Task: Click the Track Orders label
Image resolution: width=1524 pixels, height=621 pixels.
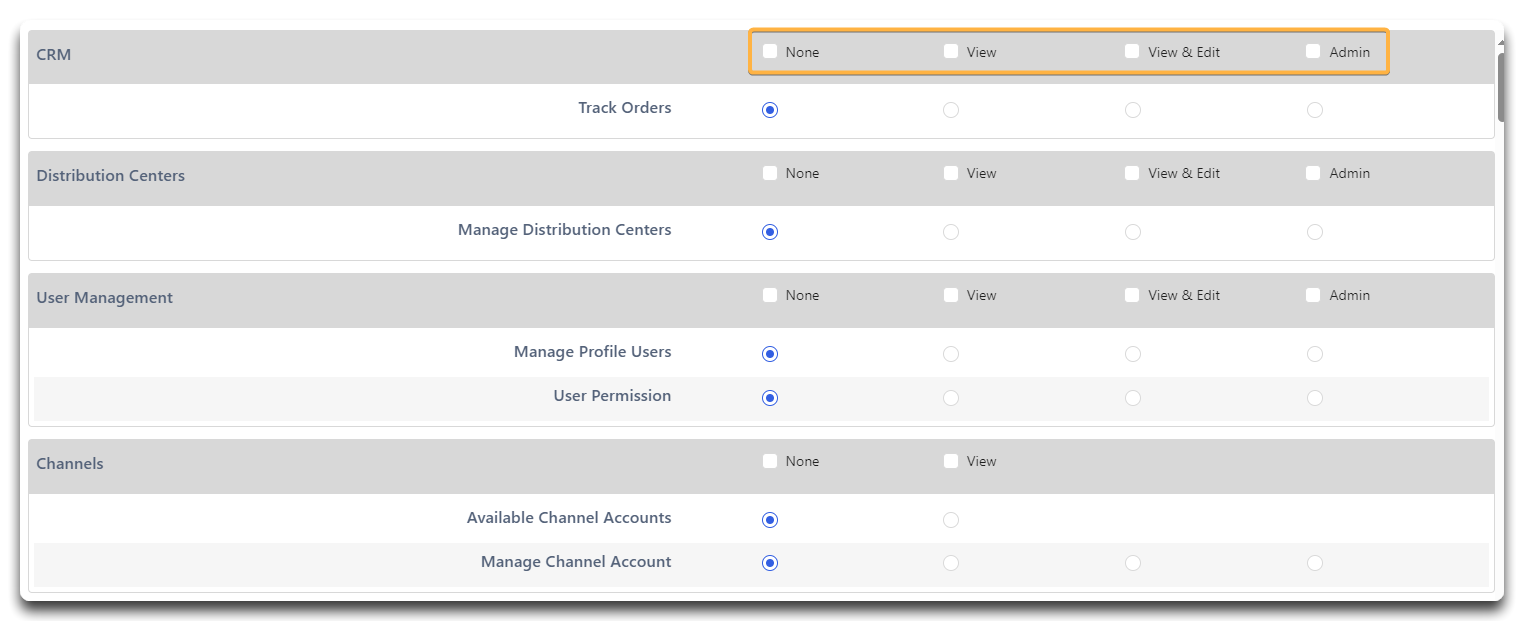Action: coord(625,107)
